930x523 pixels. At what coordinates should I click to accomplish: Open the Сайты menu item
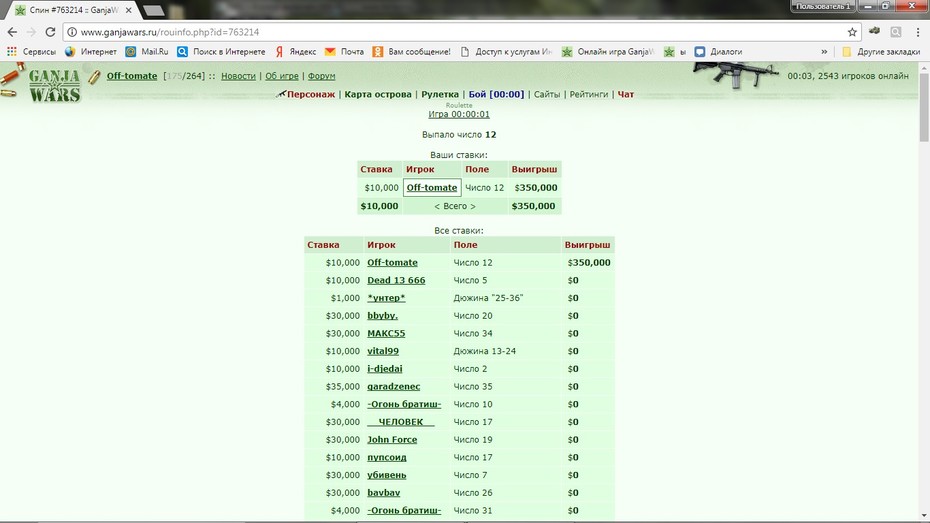pos(547,94)
